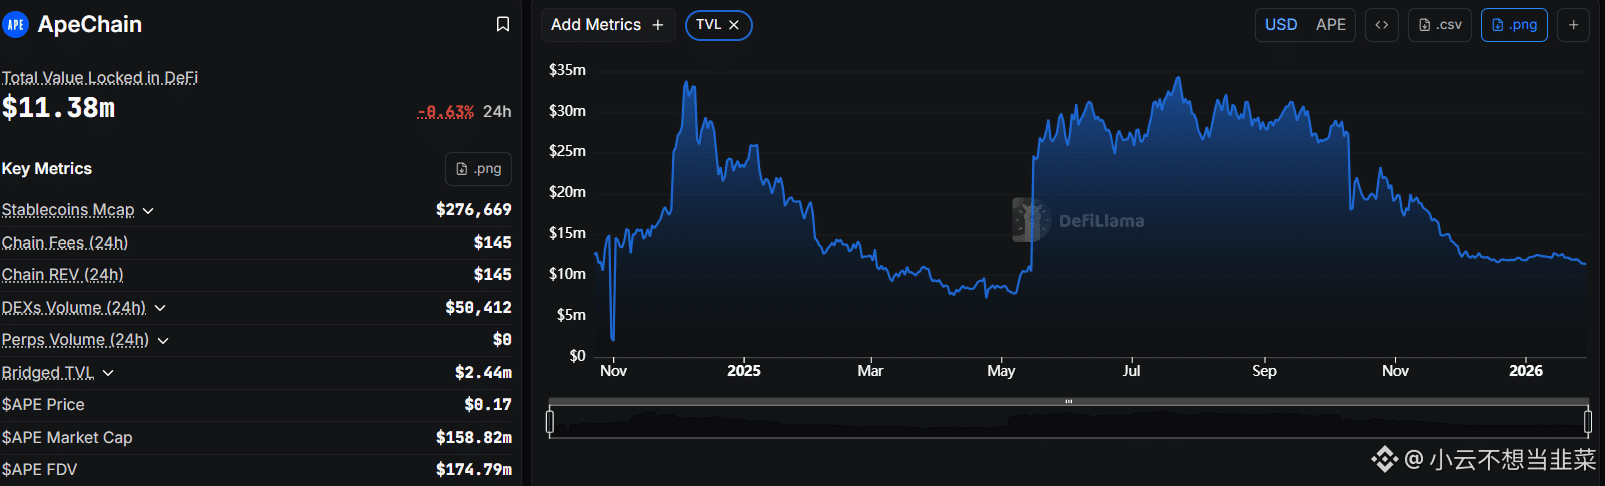The image size is (1605, 486).
Task: Click the $35m y-axis label
Action: 567,70
